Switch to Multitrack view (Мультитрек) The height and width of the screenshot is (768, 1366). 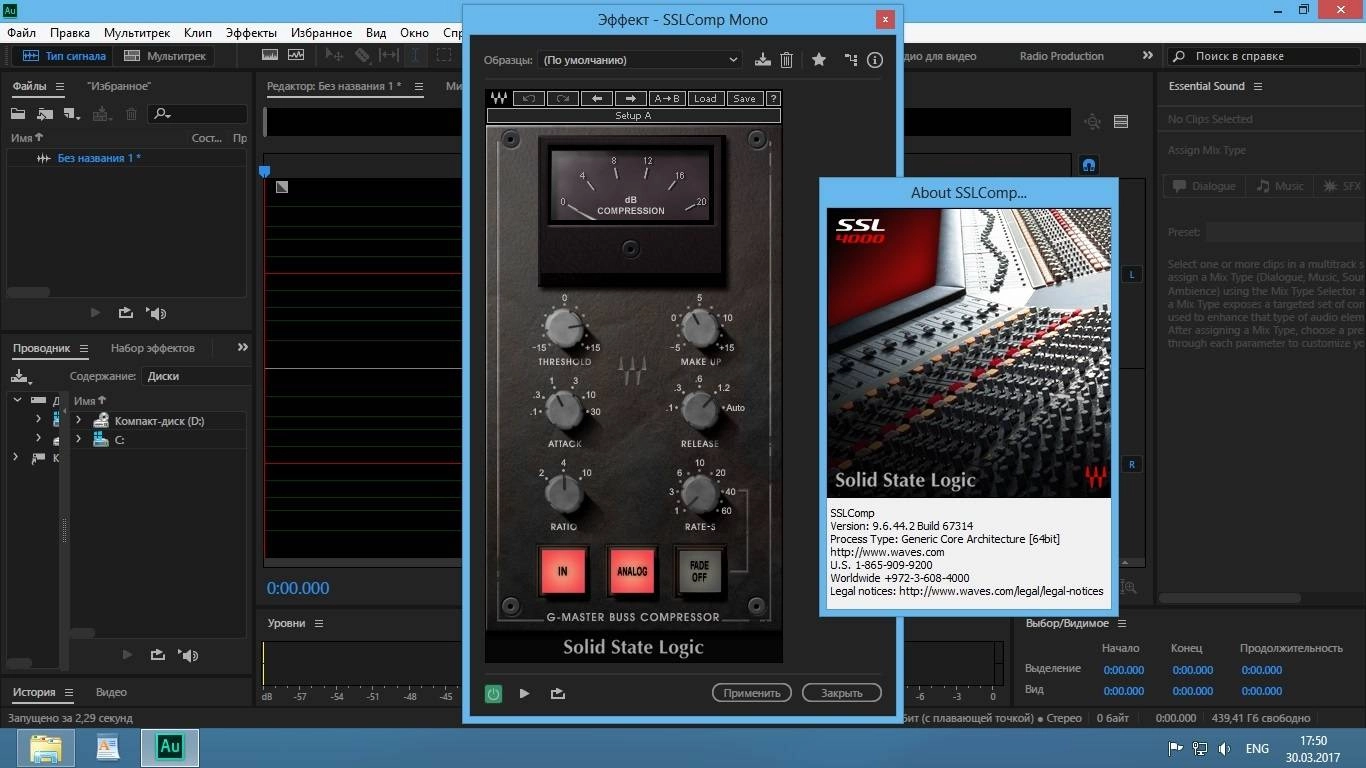(x=164, y=56)
